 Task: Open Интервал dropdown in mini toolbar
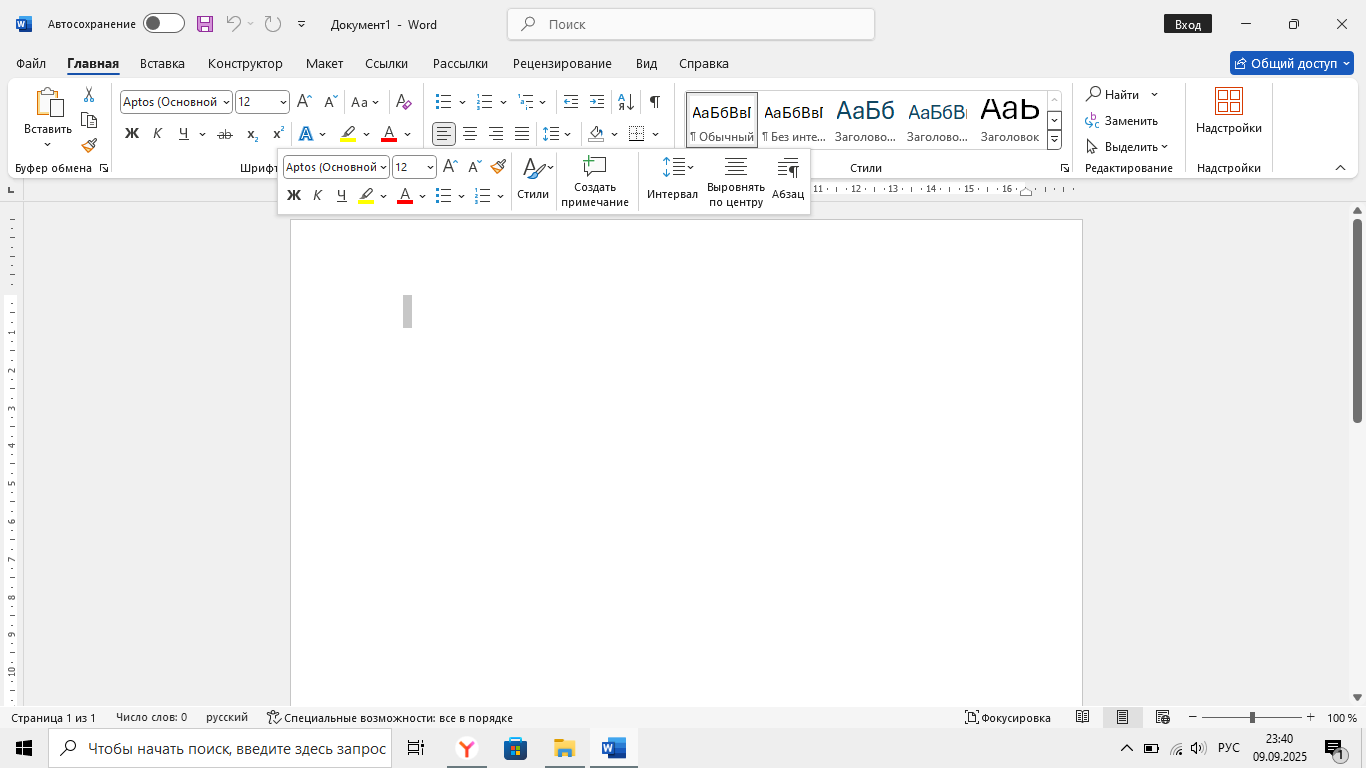673,180
